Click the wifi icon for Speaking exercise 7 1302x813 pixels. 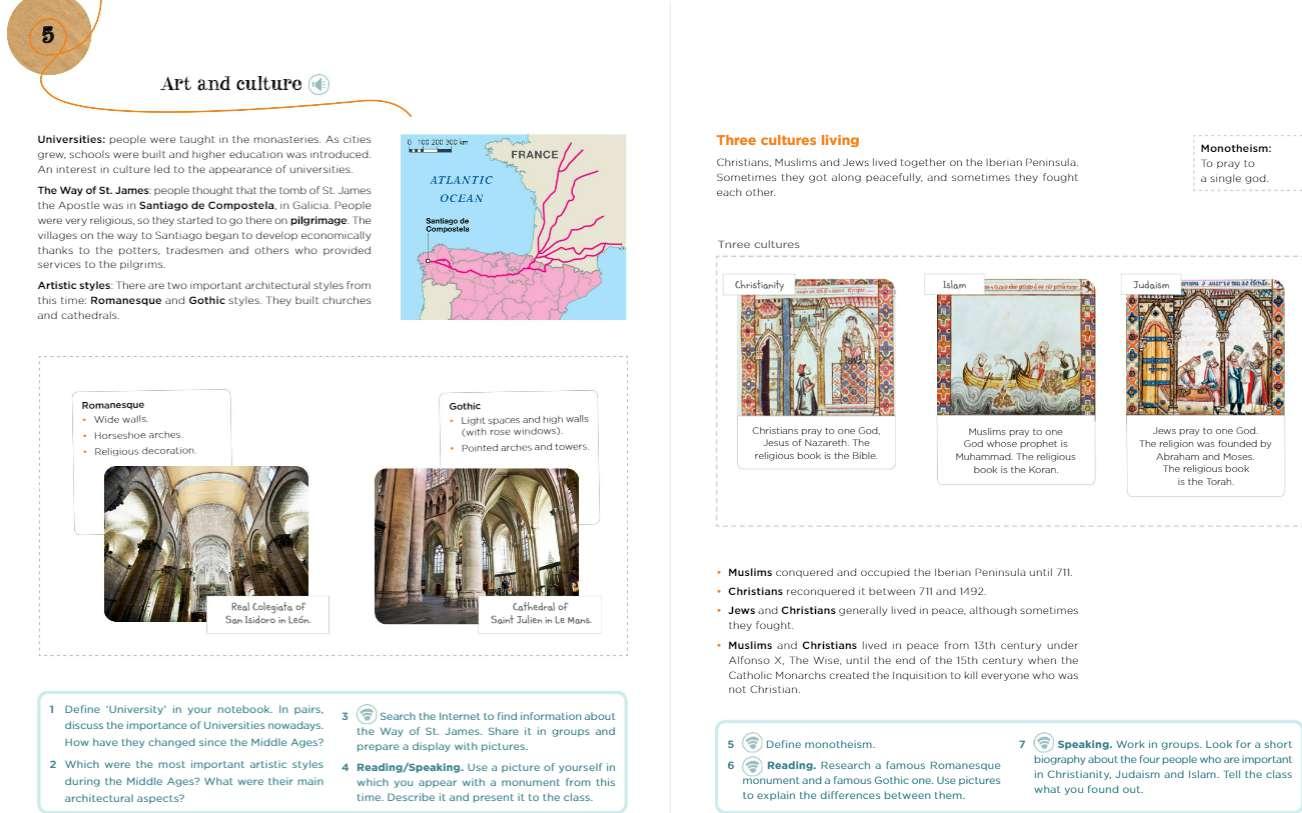[1043, 743]
